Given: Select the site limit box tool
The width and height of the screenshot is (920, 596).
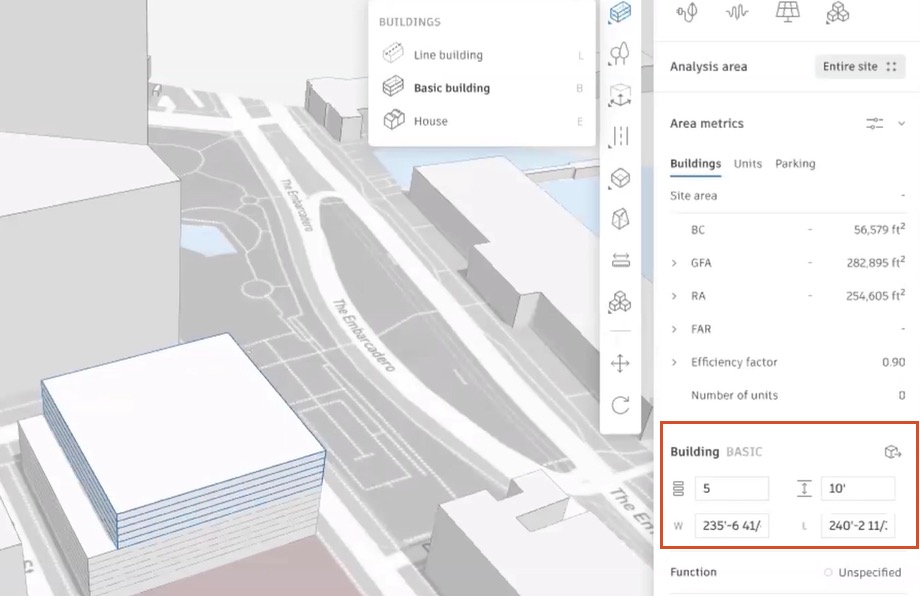Looking at the screenshot, I should click(620, 178).
